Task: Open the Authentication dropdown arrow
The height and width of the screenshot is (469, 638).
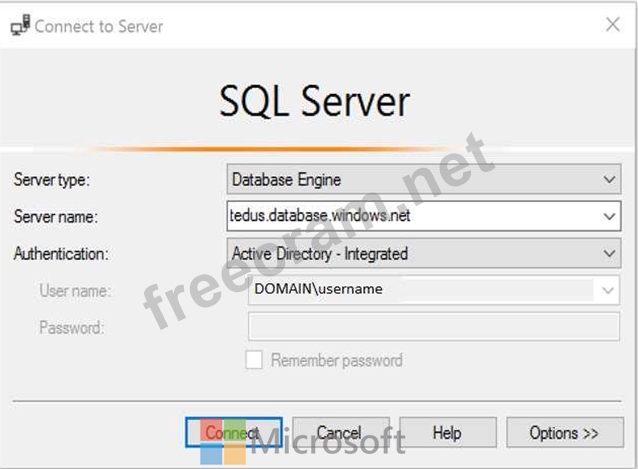Action: pos(610,254)
